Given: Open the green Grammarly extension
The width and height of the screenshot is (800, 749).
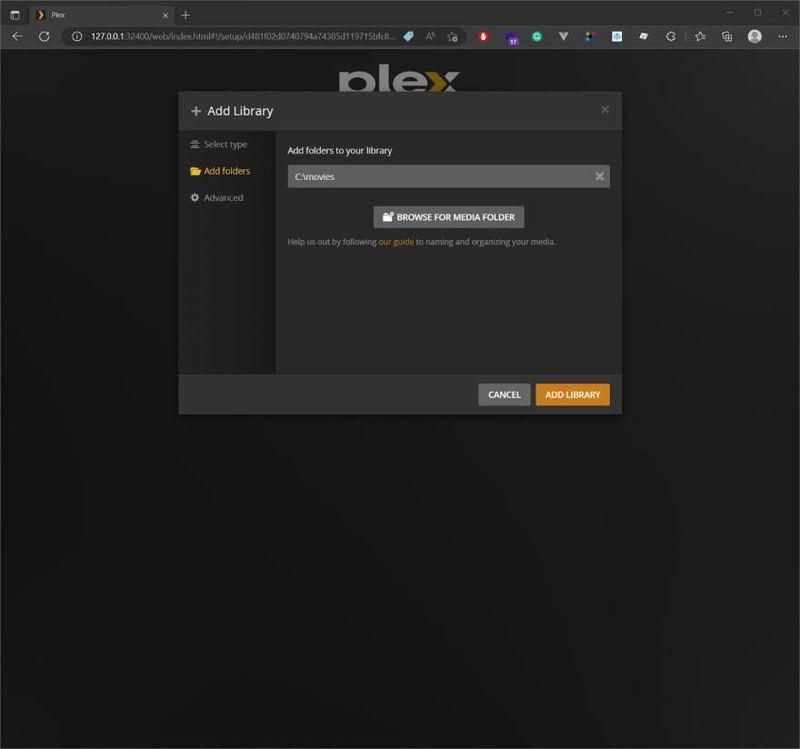Looking at the screenshot, I should click(537, 36).
